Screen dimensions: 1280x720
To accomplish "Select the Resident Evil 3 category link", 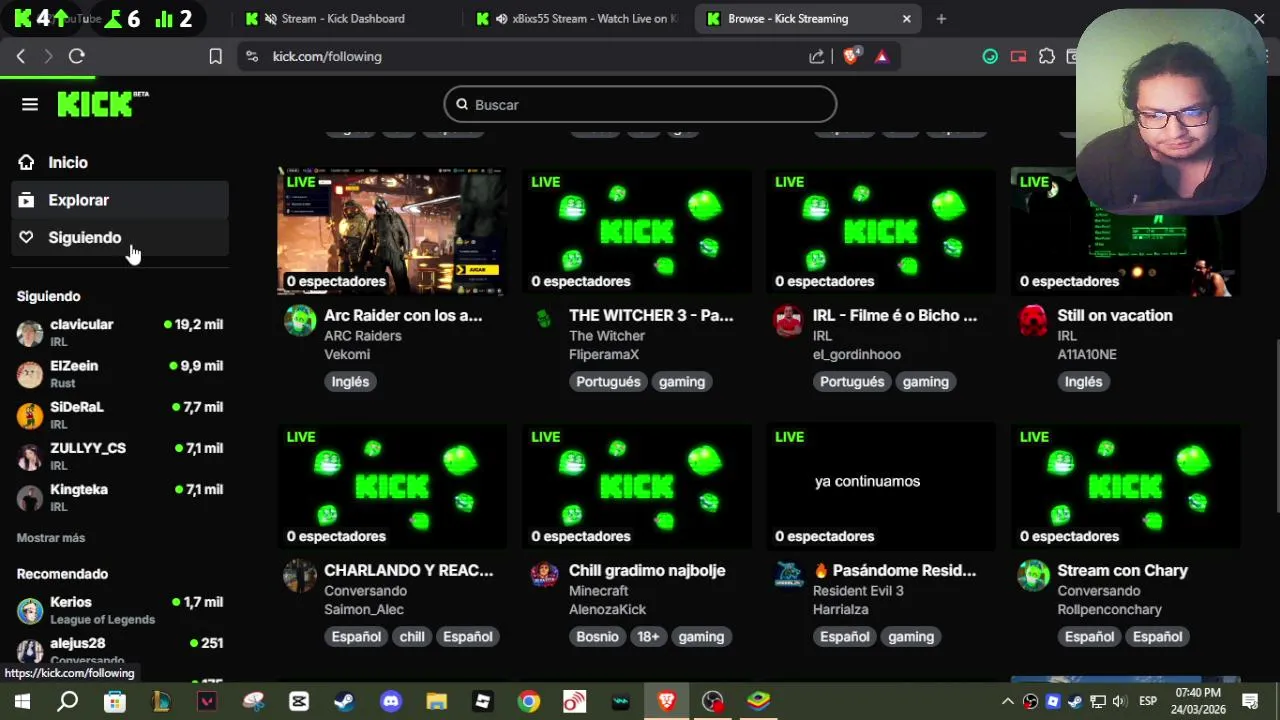I will tap(858, 591).
